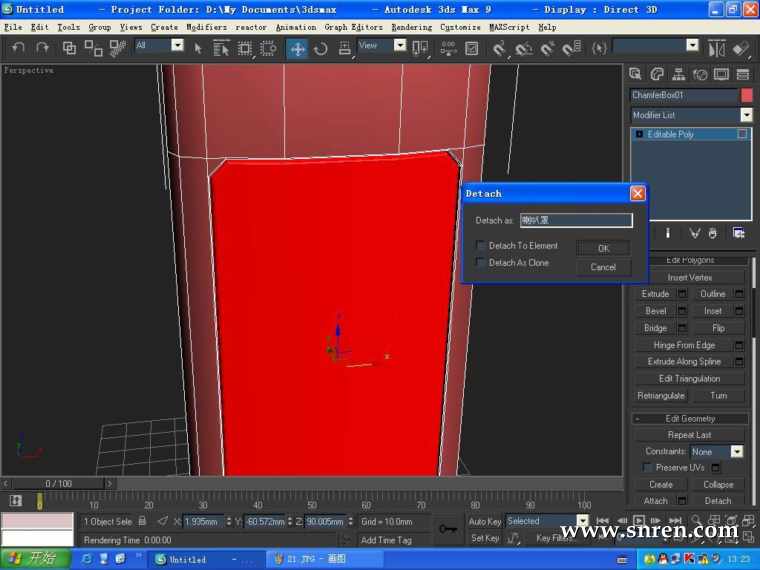The width and height of the screenshot is (760, 570).
Task: Open the Graph Editors menu
Action: (353, 28)
